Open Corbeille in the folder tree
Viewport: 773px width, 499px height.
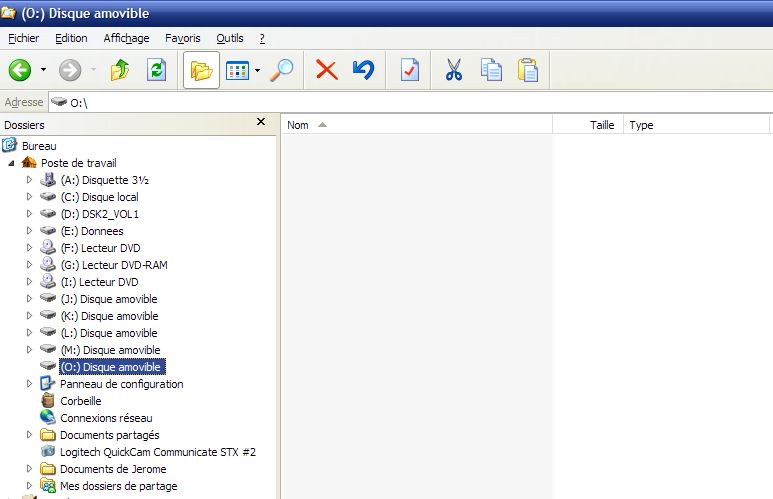[x=81, y=401]
